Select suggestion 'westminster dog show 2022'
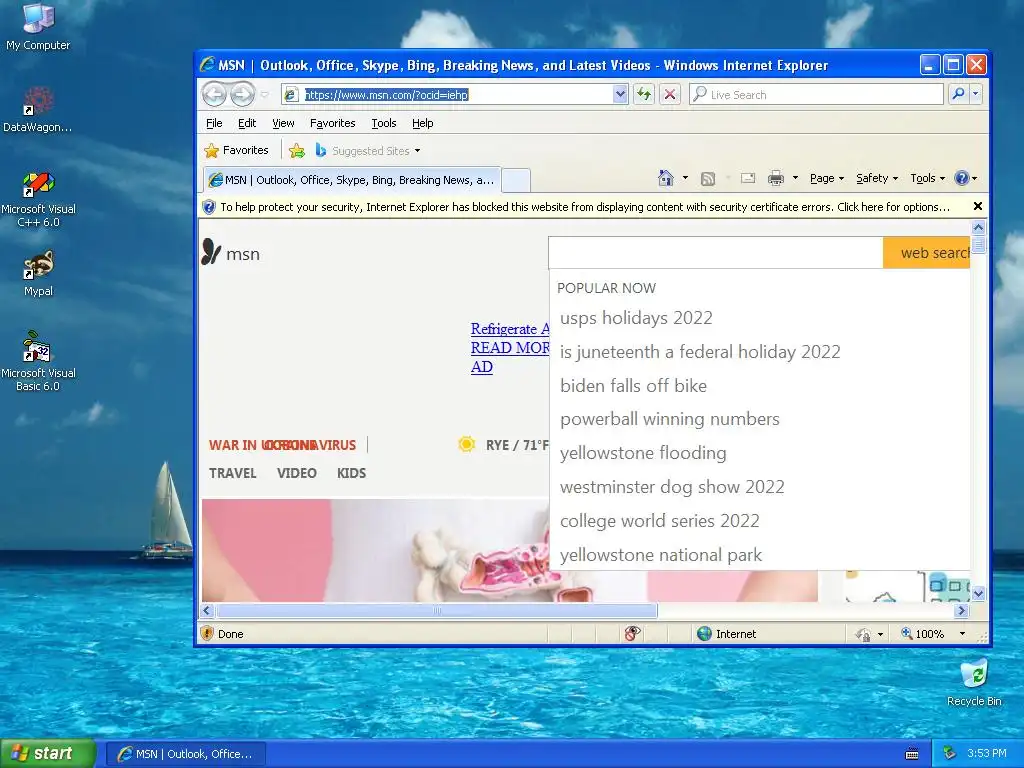Image resolution: width=1024 pixels, height=768 pixels. (672, 487)
